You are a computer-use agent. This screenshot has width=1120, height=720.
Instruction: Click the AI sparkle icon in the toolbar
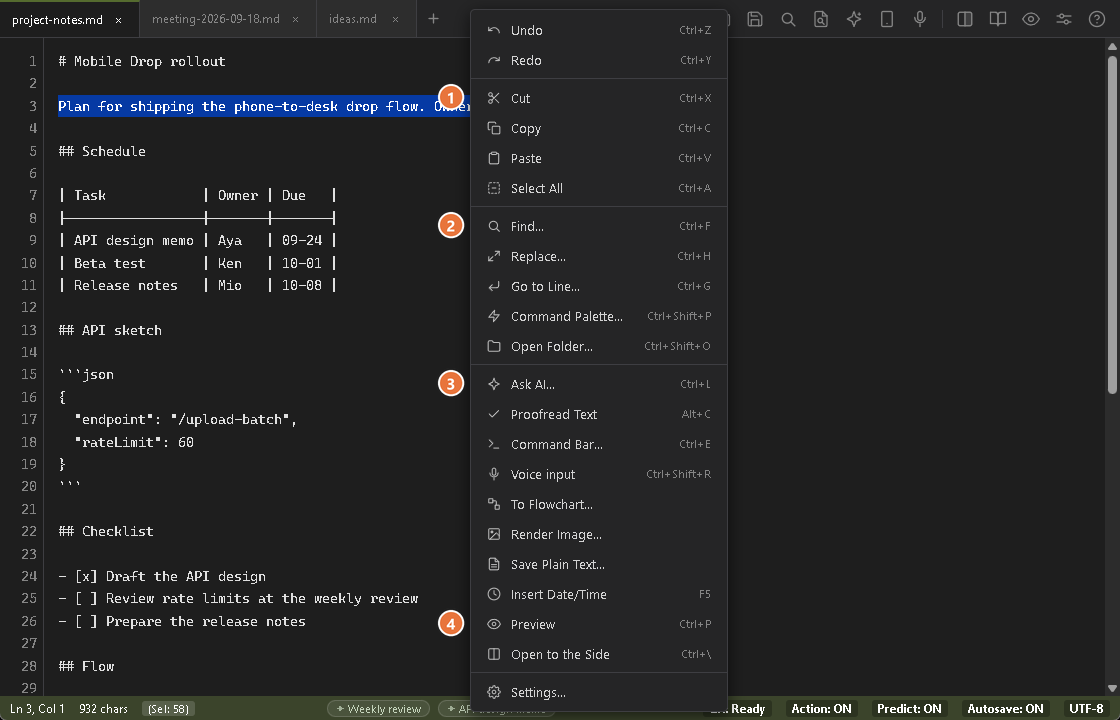pos(854,19)
